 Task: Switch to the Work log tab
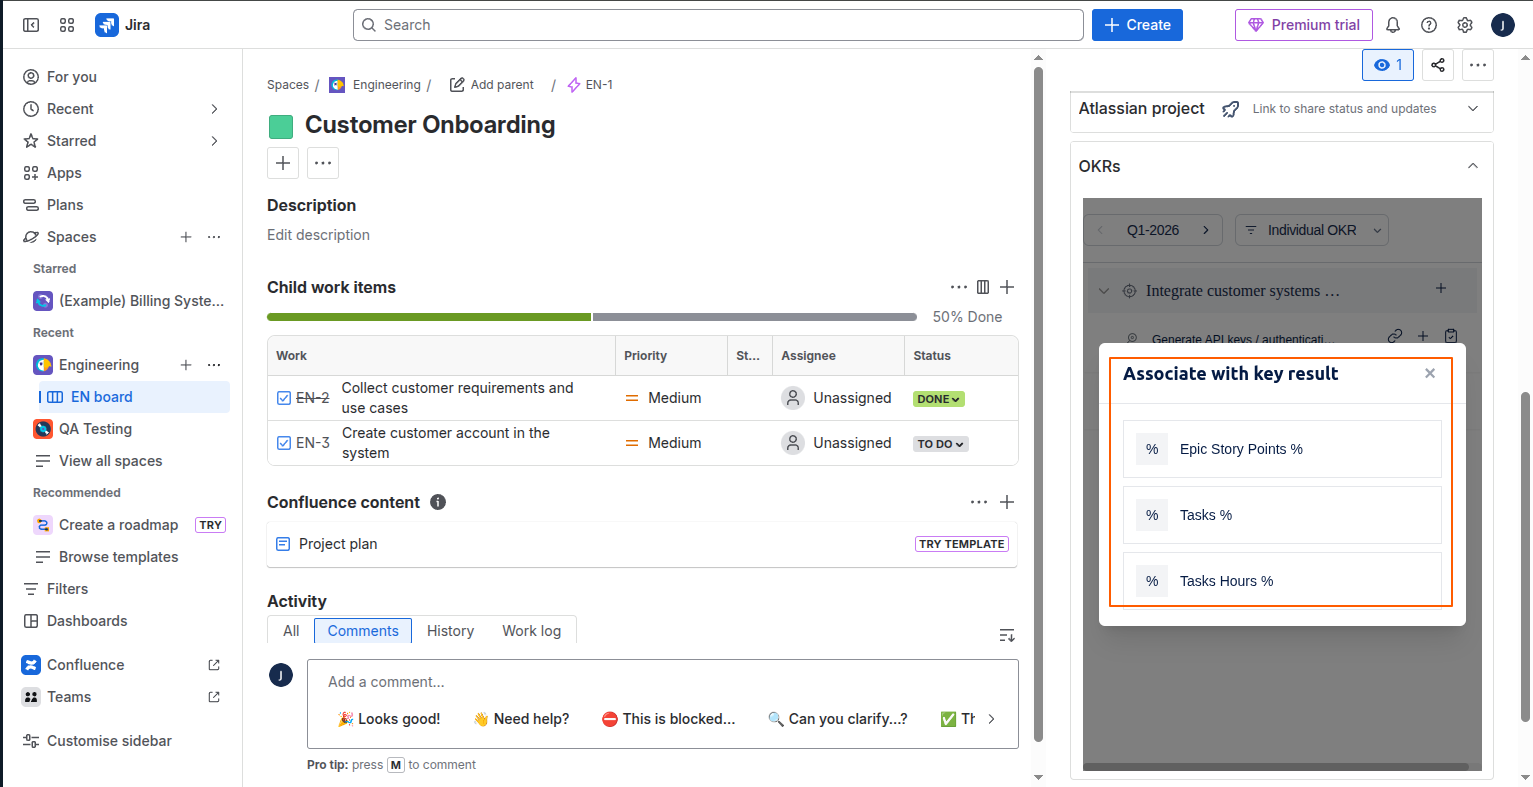[x=532, y=631]
